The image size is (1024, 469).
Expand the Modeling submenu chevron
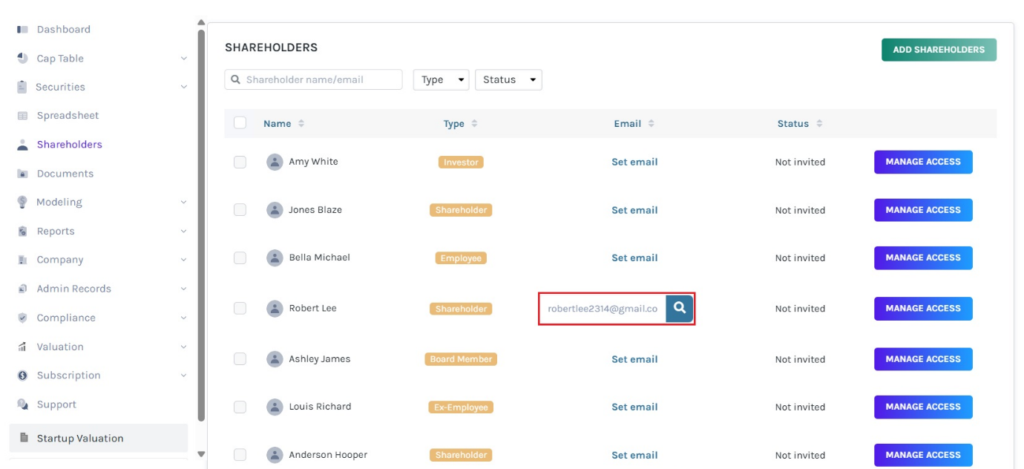184,202
